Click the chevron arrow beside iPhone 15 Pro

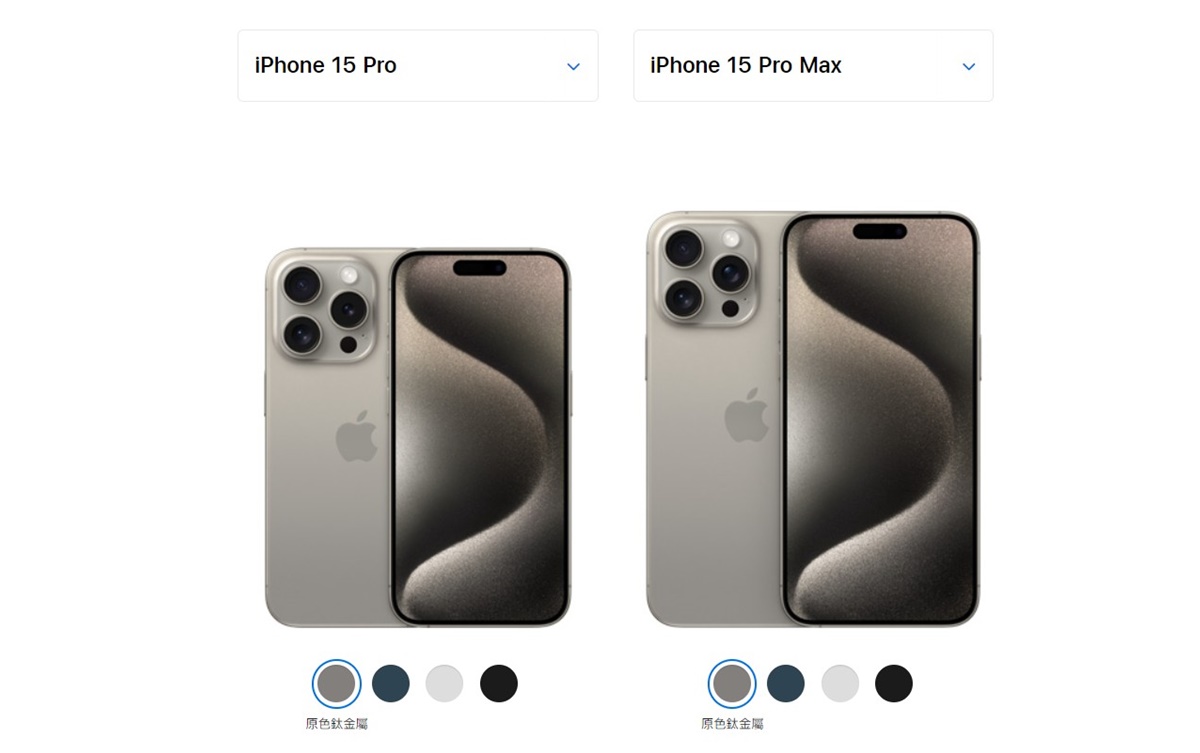pyautogui.click(x=573, y=67)
